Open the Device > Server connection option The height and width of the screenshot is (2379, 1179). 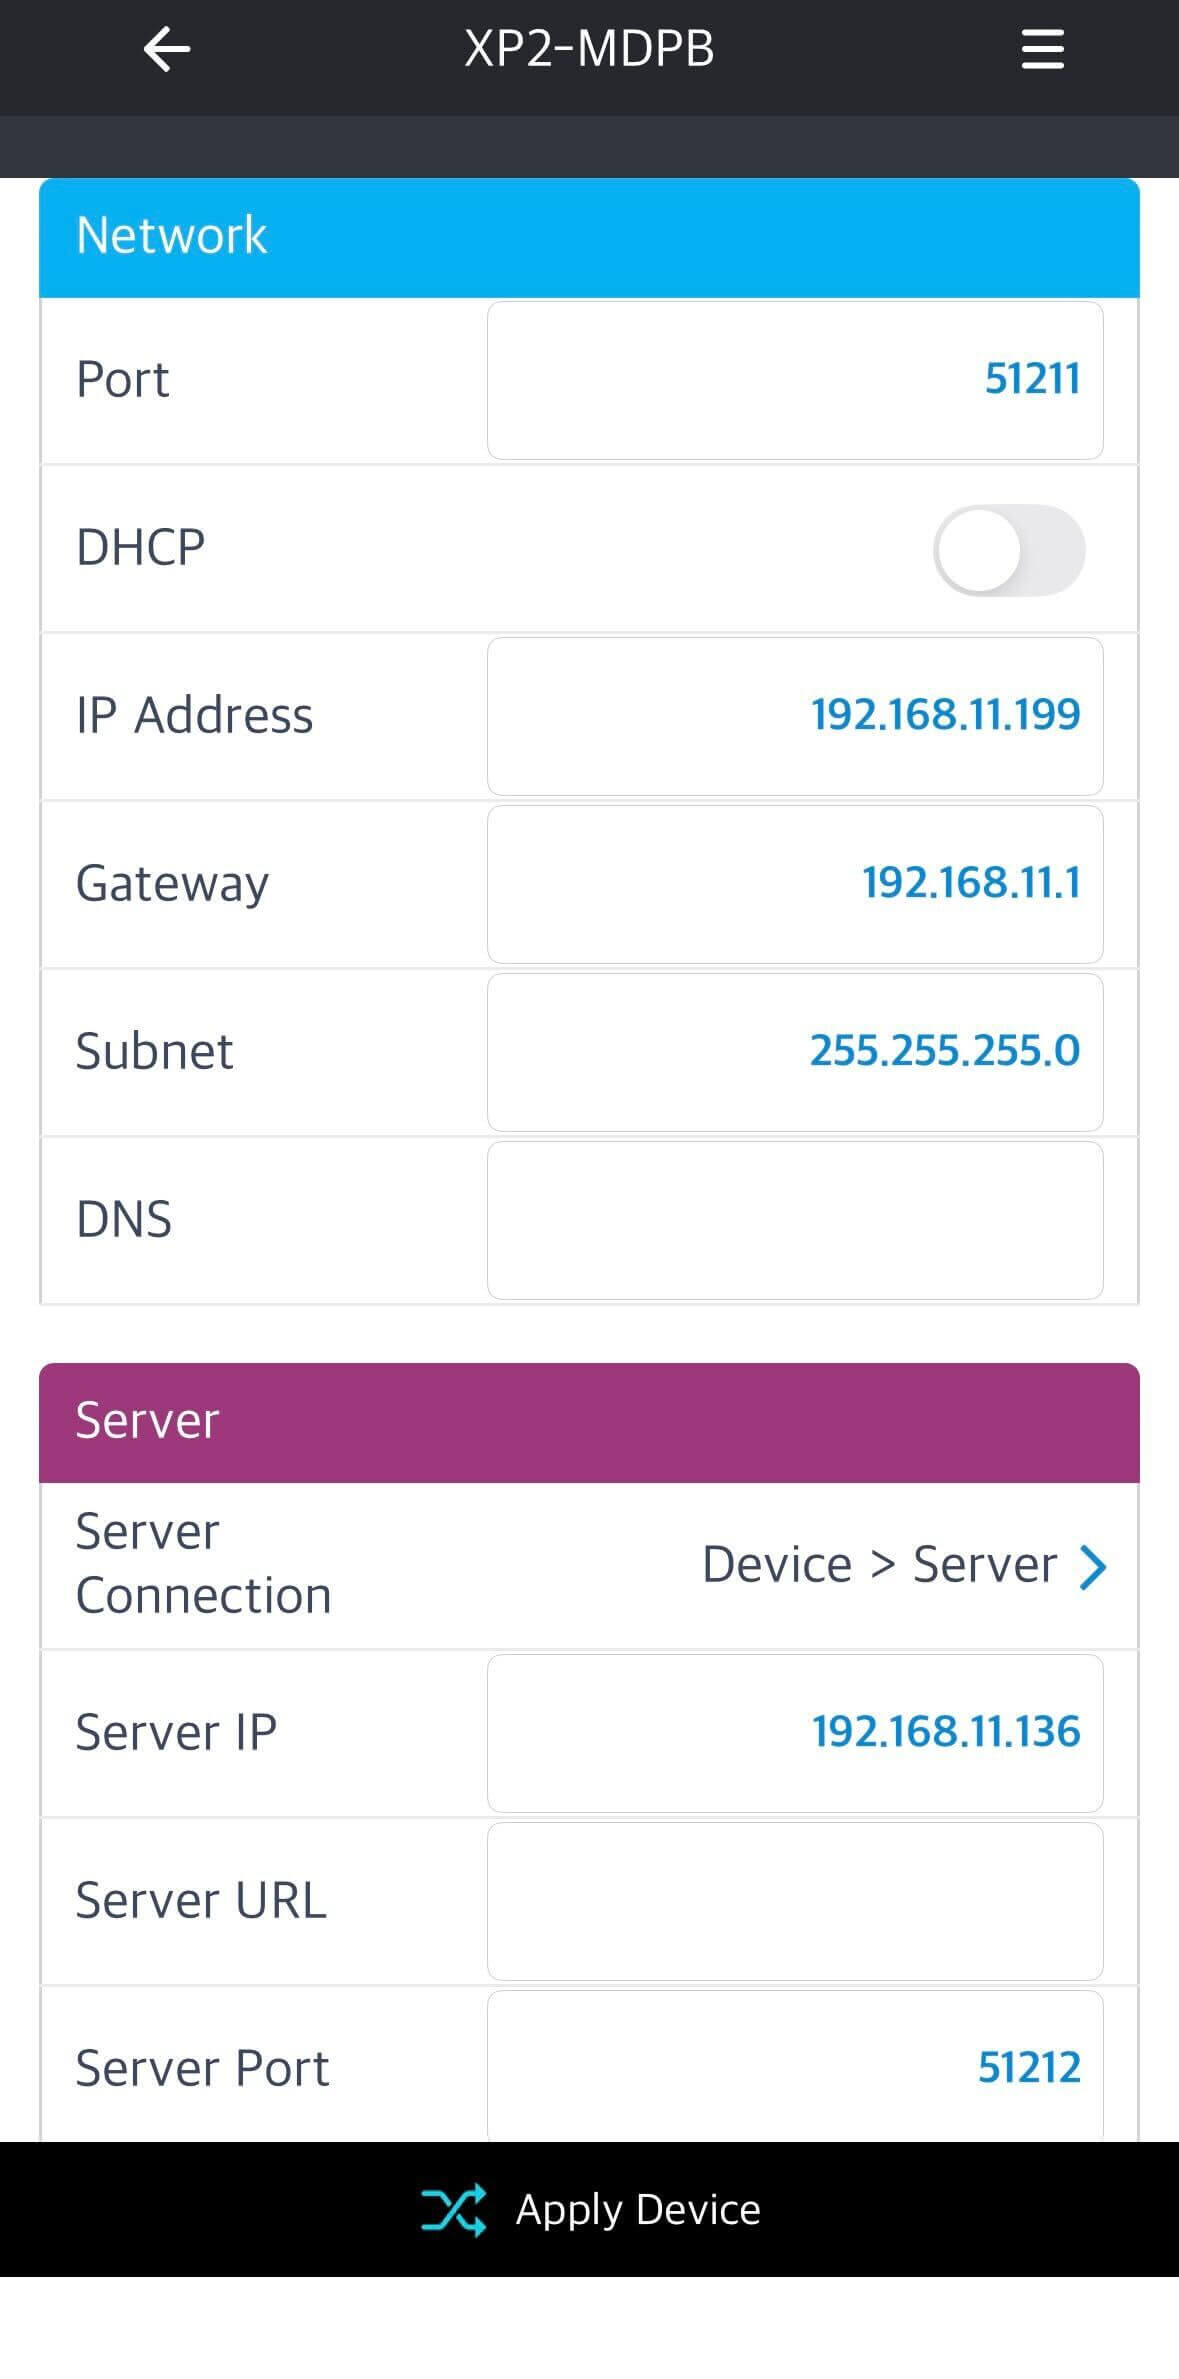[x=878, y=1565]
